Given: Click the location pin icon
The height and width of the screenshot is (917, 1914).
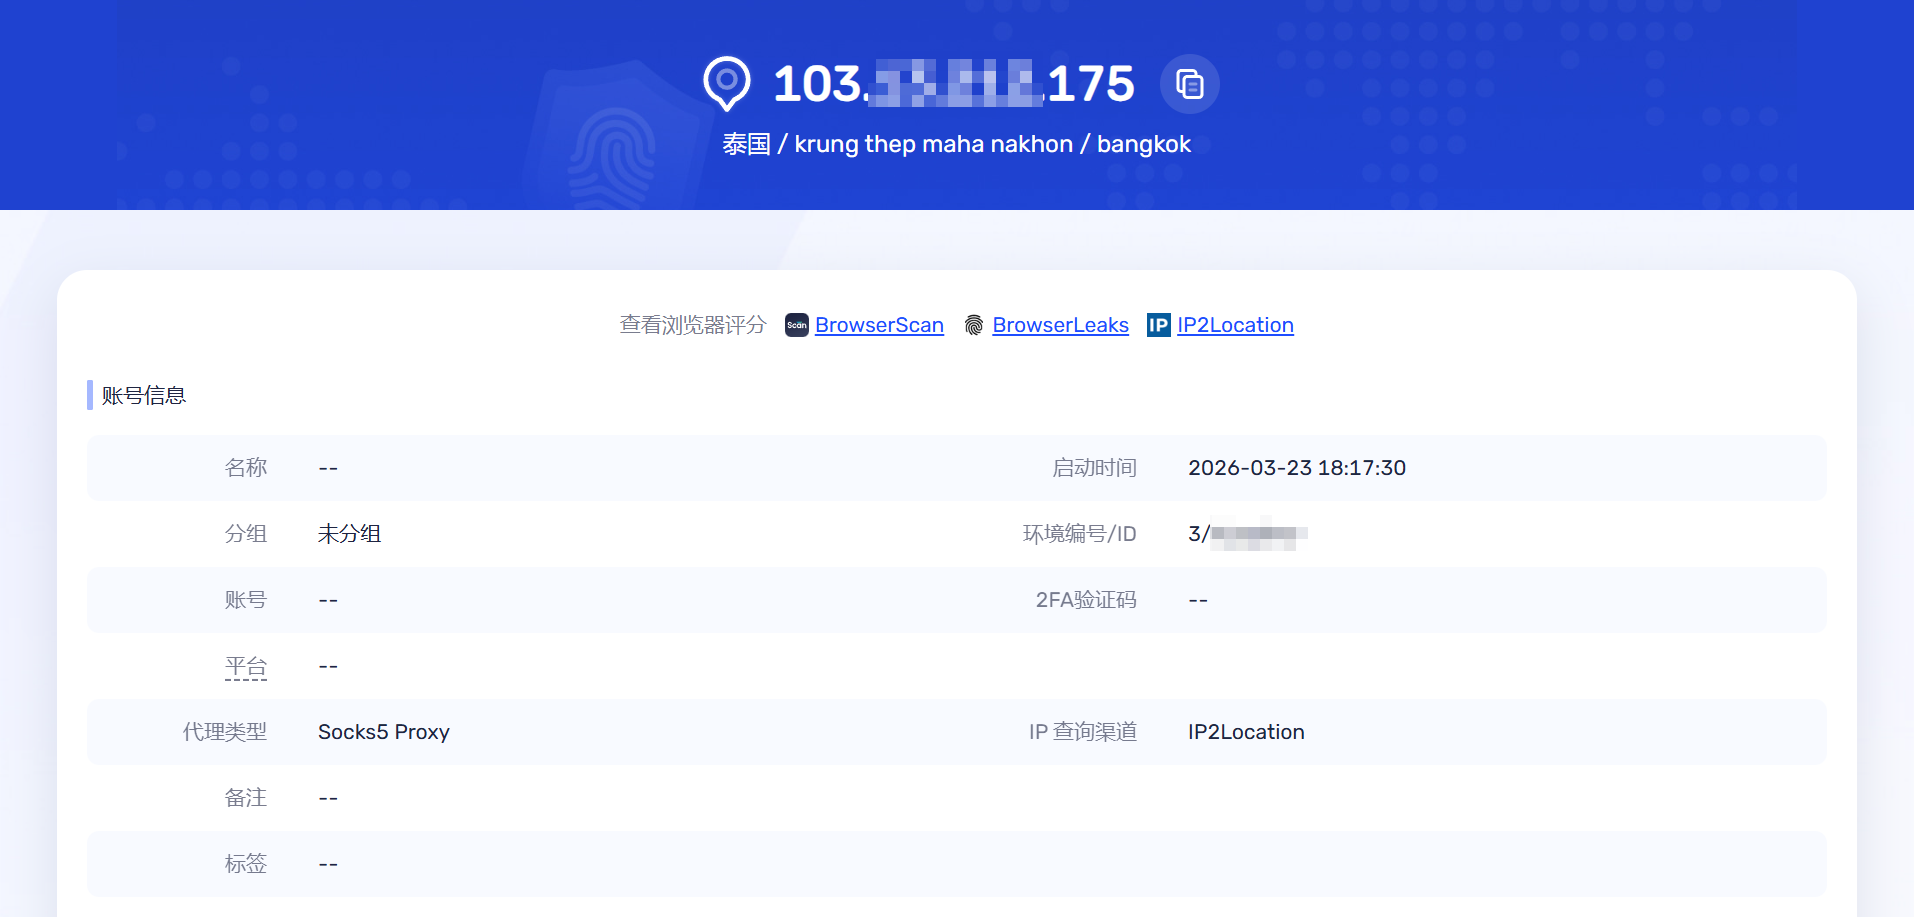Looking at the screenshot, I should (727, 82).
